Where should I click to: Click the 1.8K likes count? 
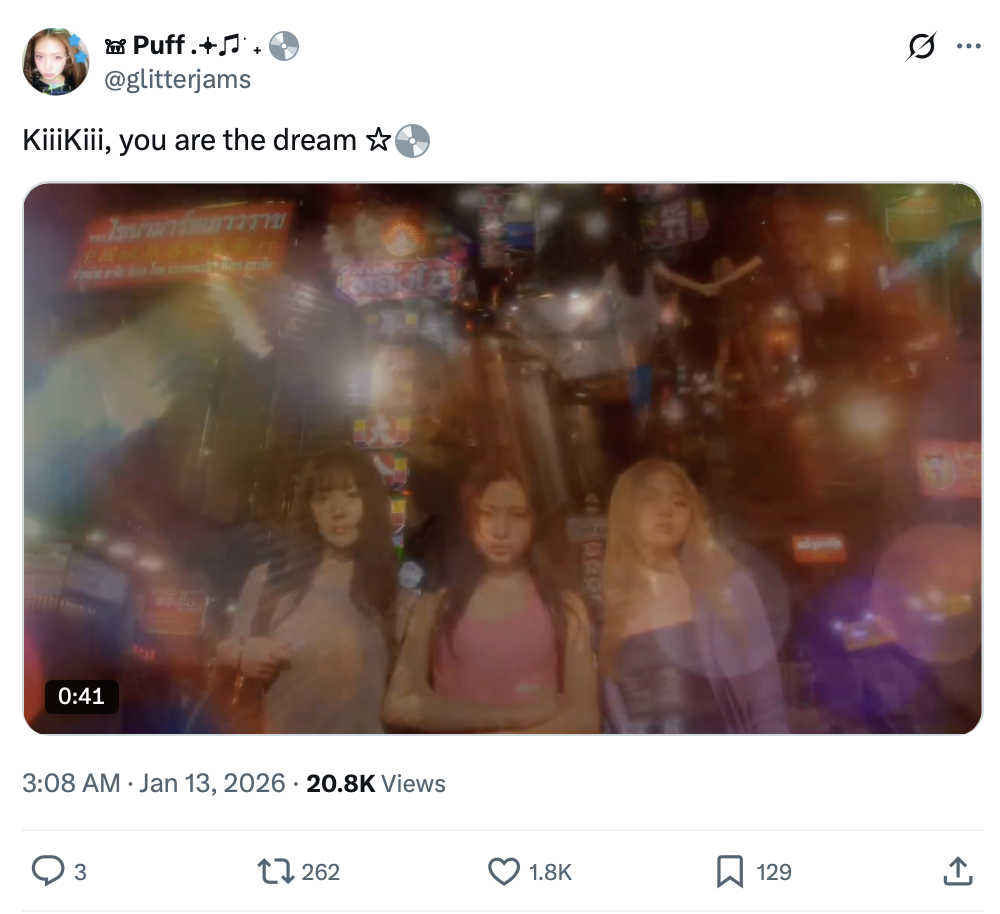pos(550,872)
